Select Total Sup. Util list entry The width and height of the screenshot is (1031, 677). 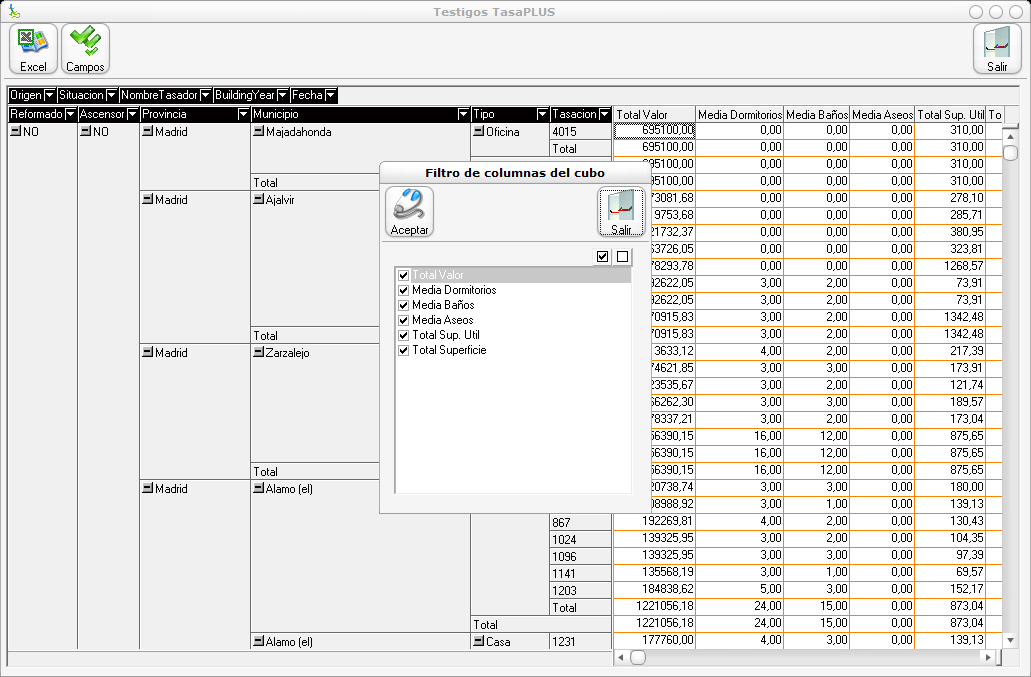pos(448,335)
